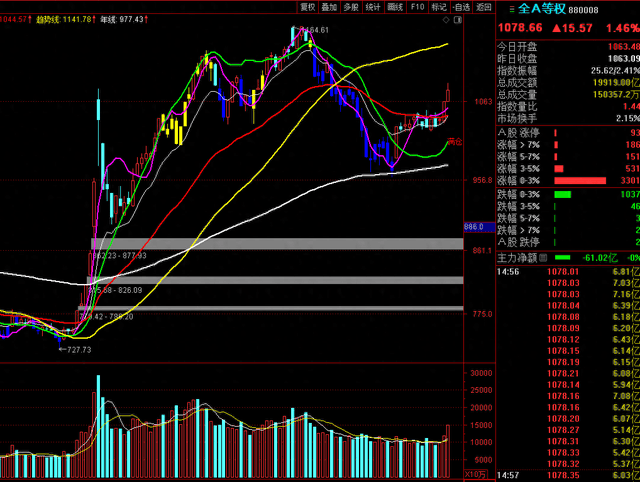Click the change value 15.57
The height and width of the screenshot is (482, 640).
pyautogui.click(x=577, y=28)
